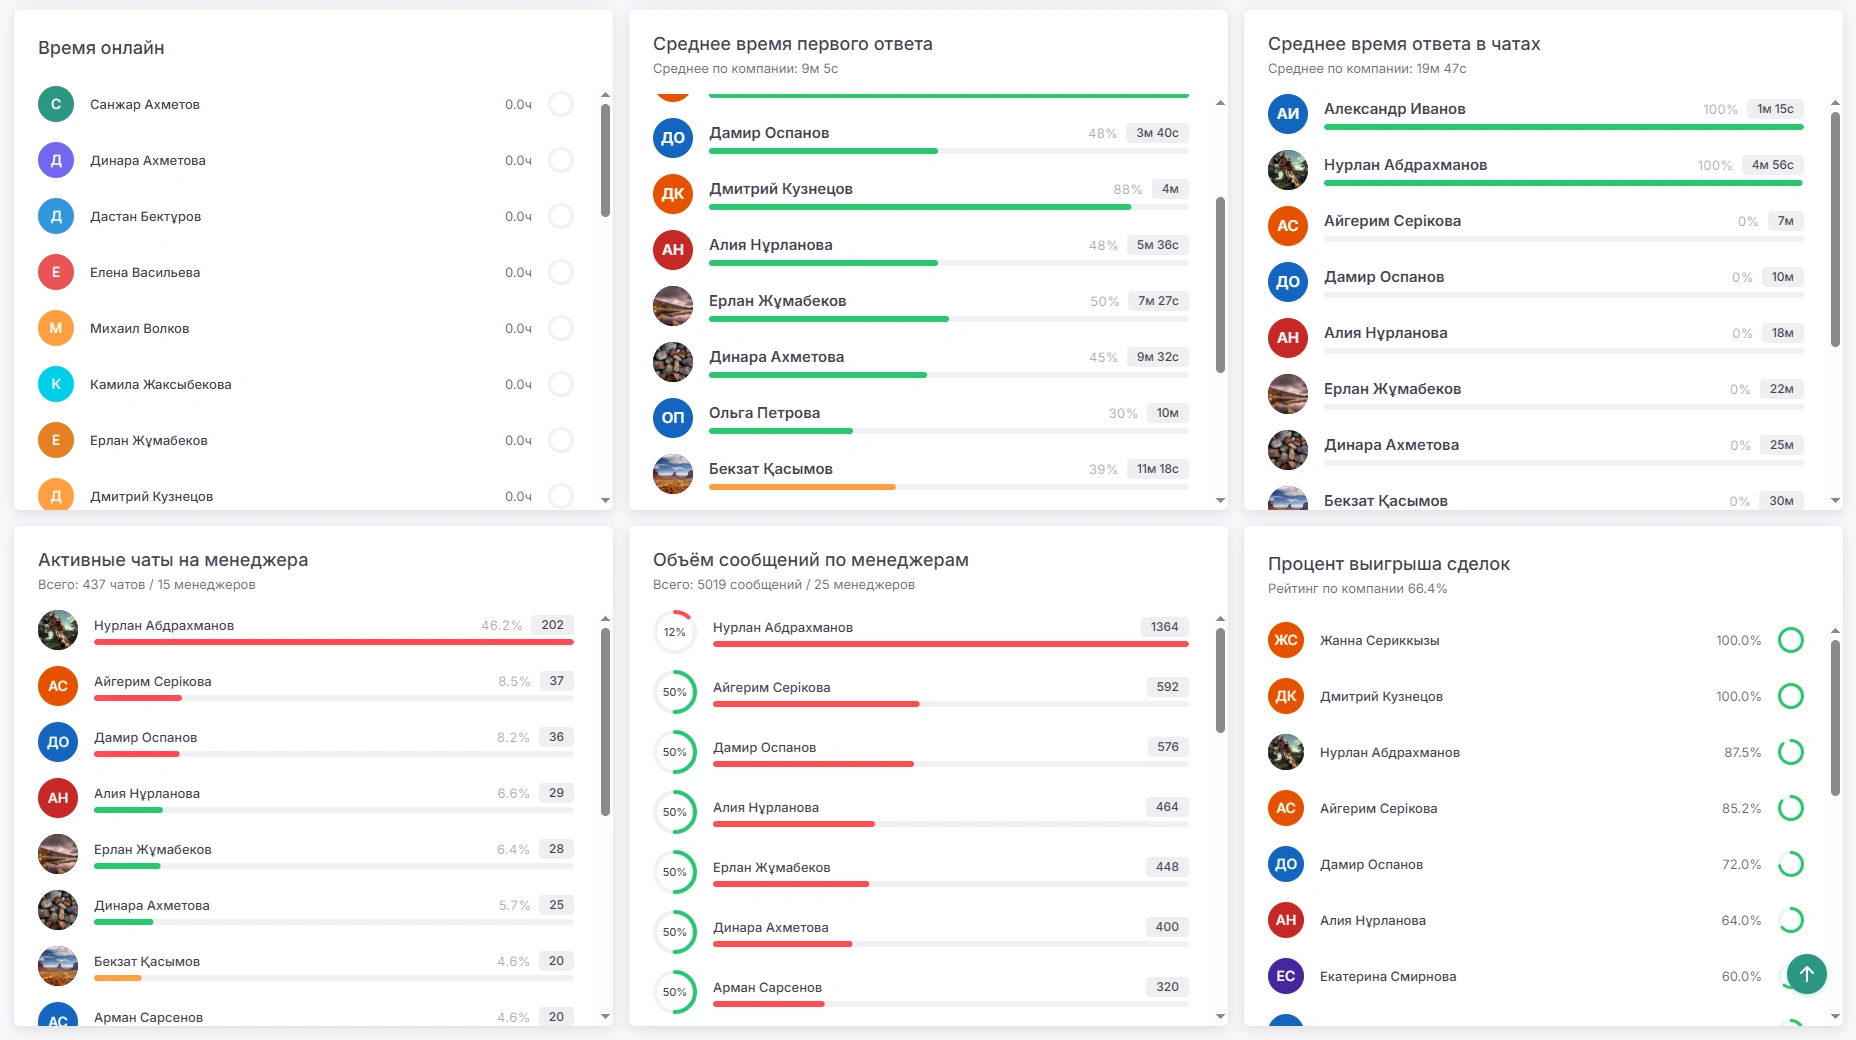This screenshot has width=1856, height=1040.
Task: Click up scroll arrow in Среднее время первого ответа panel
Action: [1220, 103]
